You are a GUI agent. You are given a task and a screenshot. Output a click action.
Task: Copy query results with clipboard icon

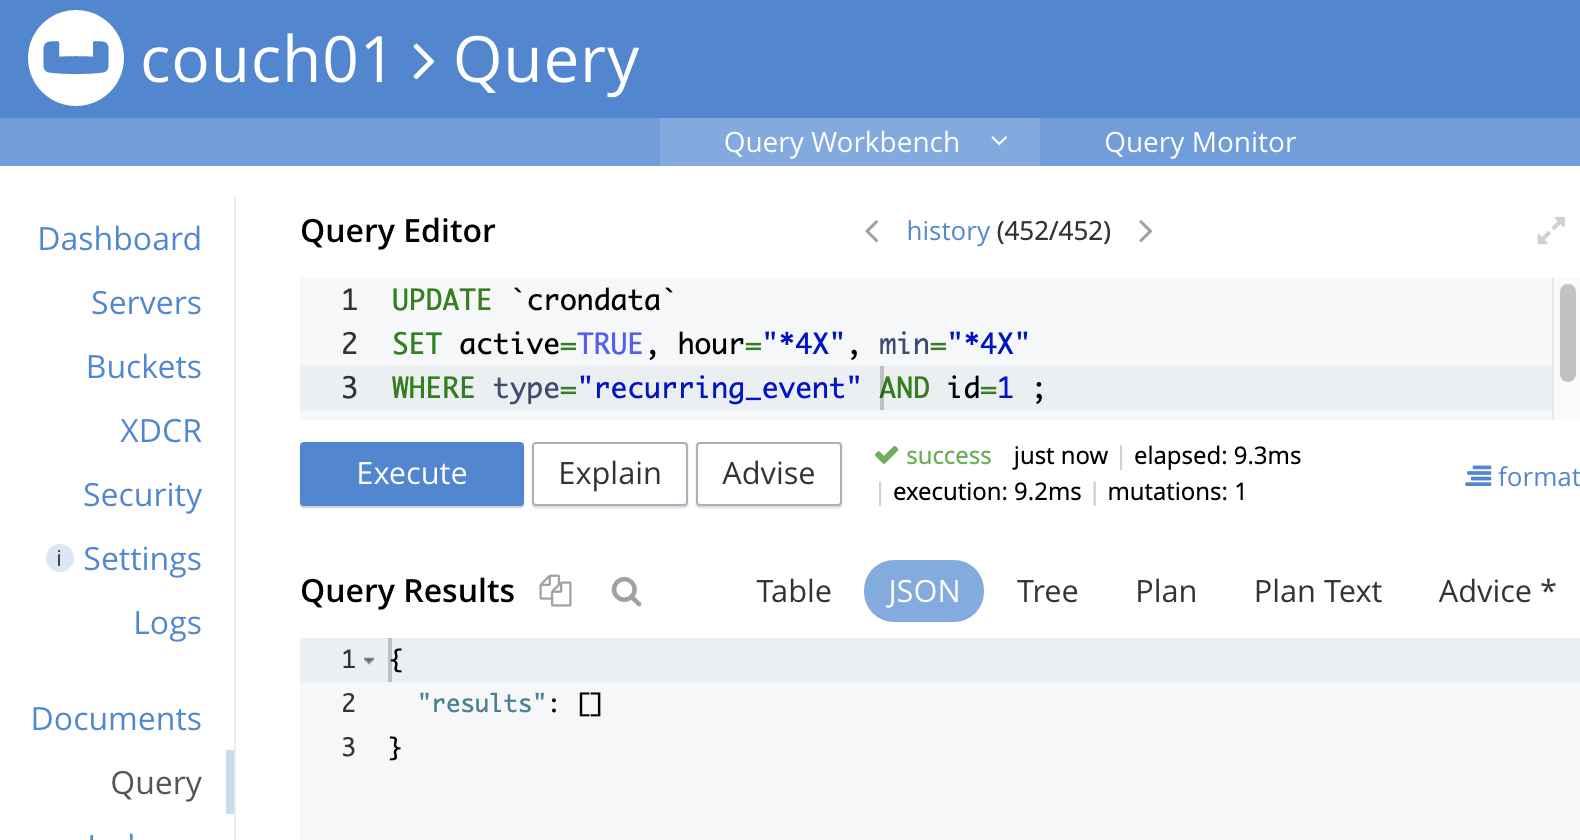[x=555, y=591]
